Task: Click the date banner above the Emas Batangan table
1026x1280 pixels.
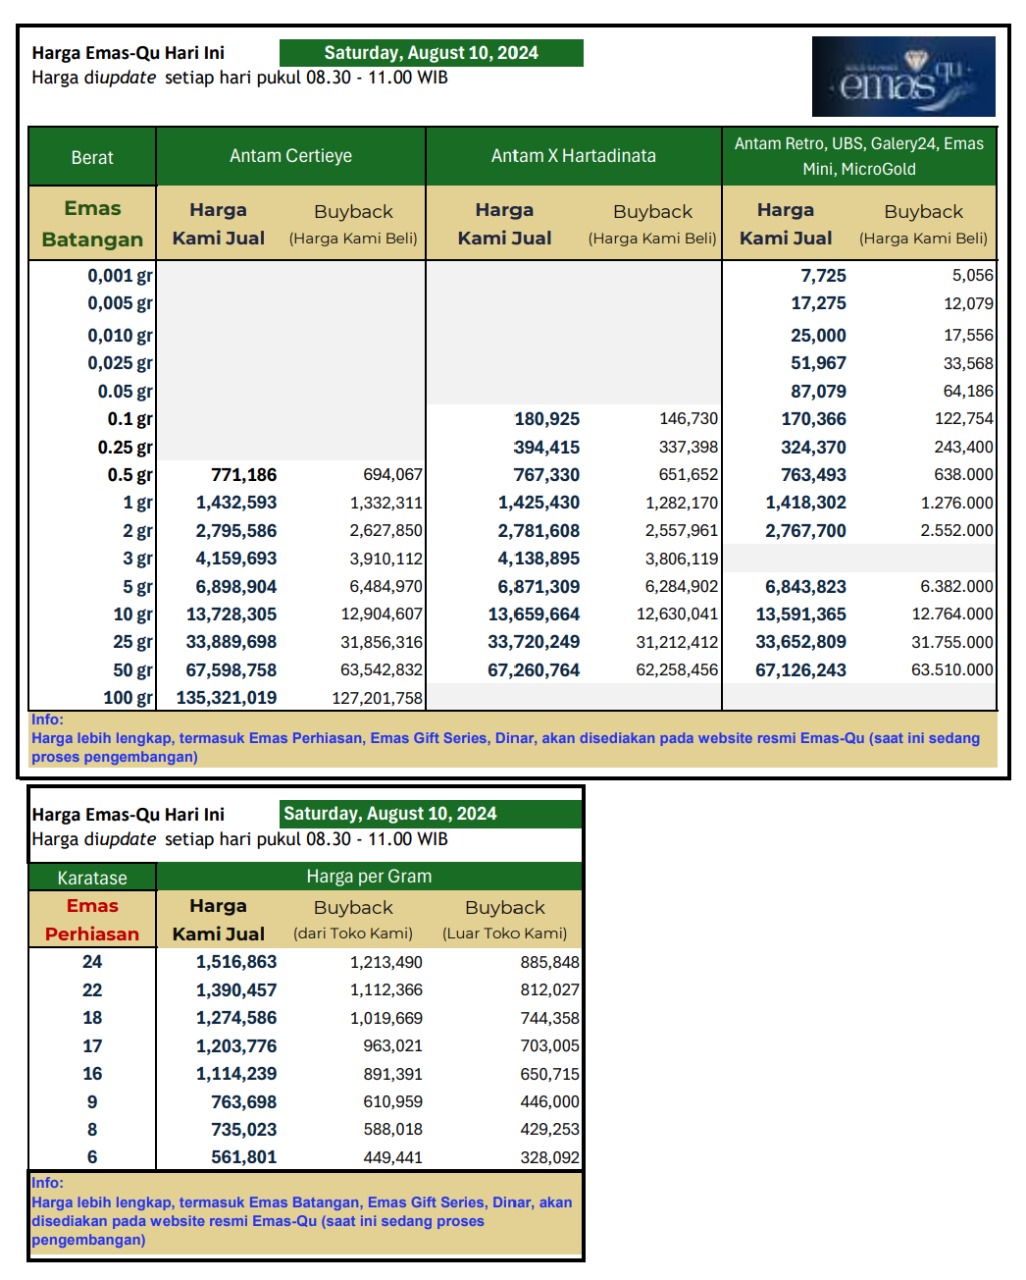Action: (431, 53)
